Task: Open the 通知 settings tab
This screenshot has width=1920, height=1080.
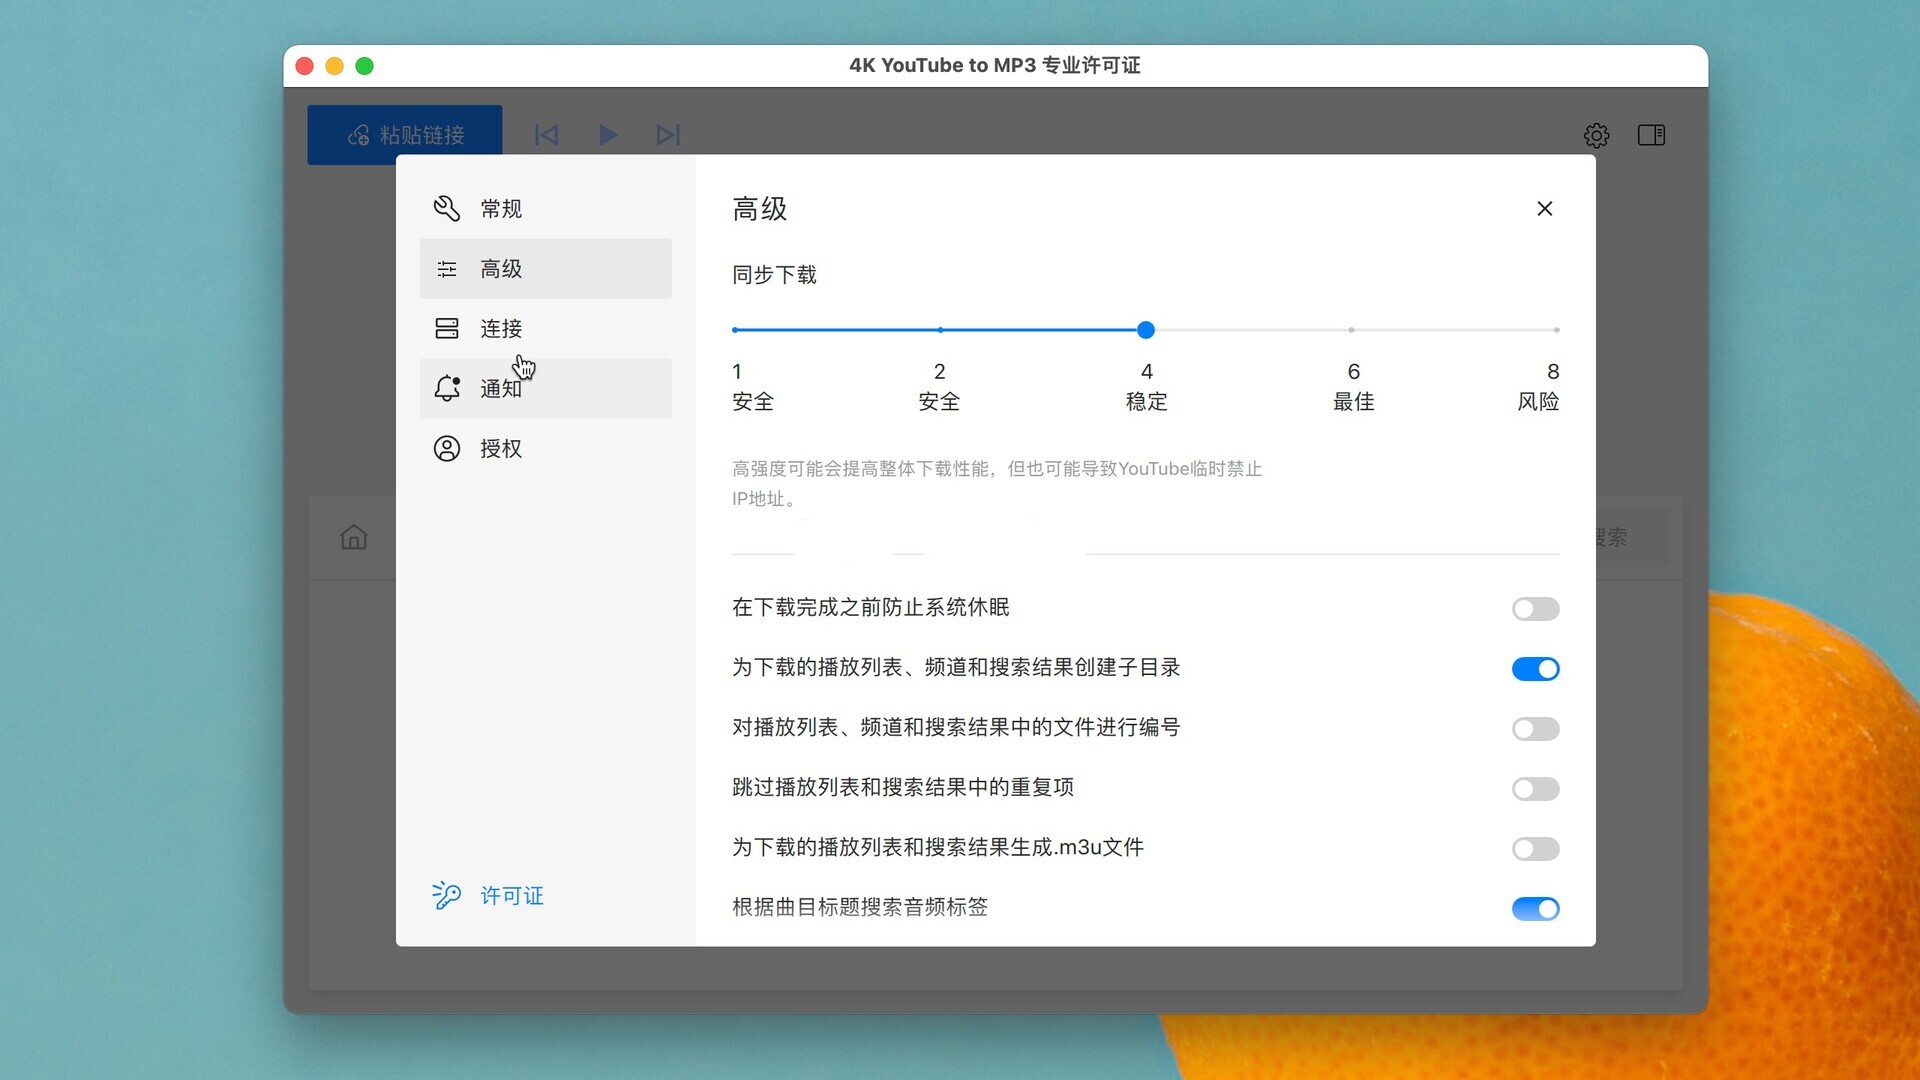Action: point(545,388)
